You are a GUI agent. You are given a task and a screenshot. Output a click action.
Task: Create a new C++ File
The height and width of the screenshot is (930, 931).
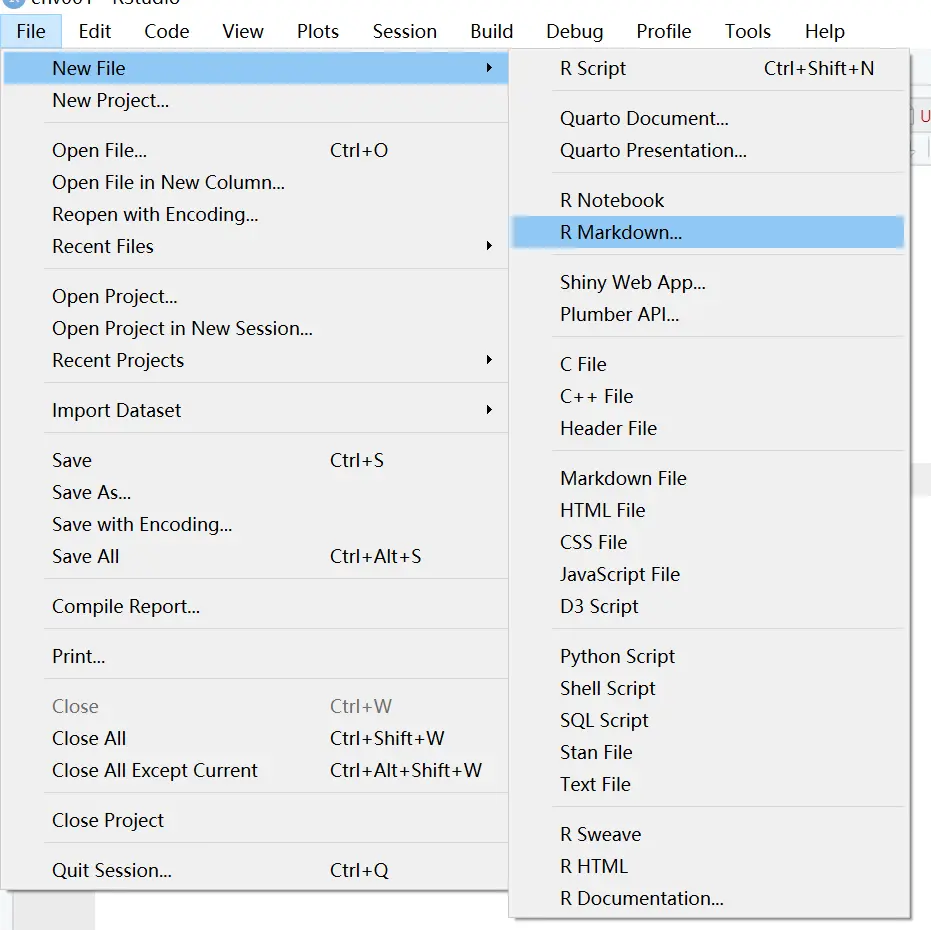(708, 396)
